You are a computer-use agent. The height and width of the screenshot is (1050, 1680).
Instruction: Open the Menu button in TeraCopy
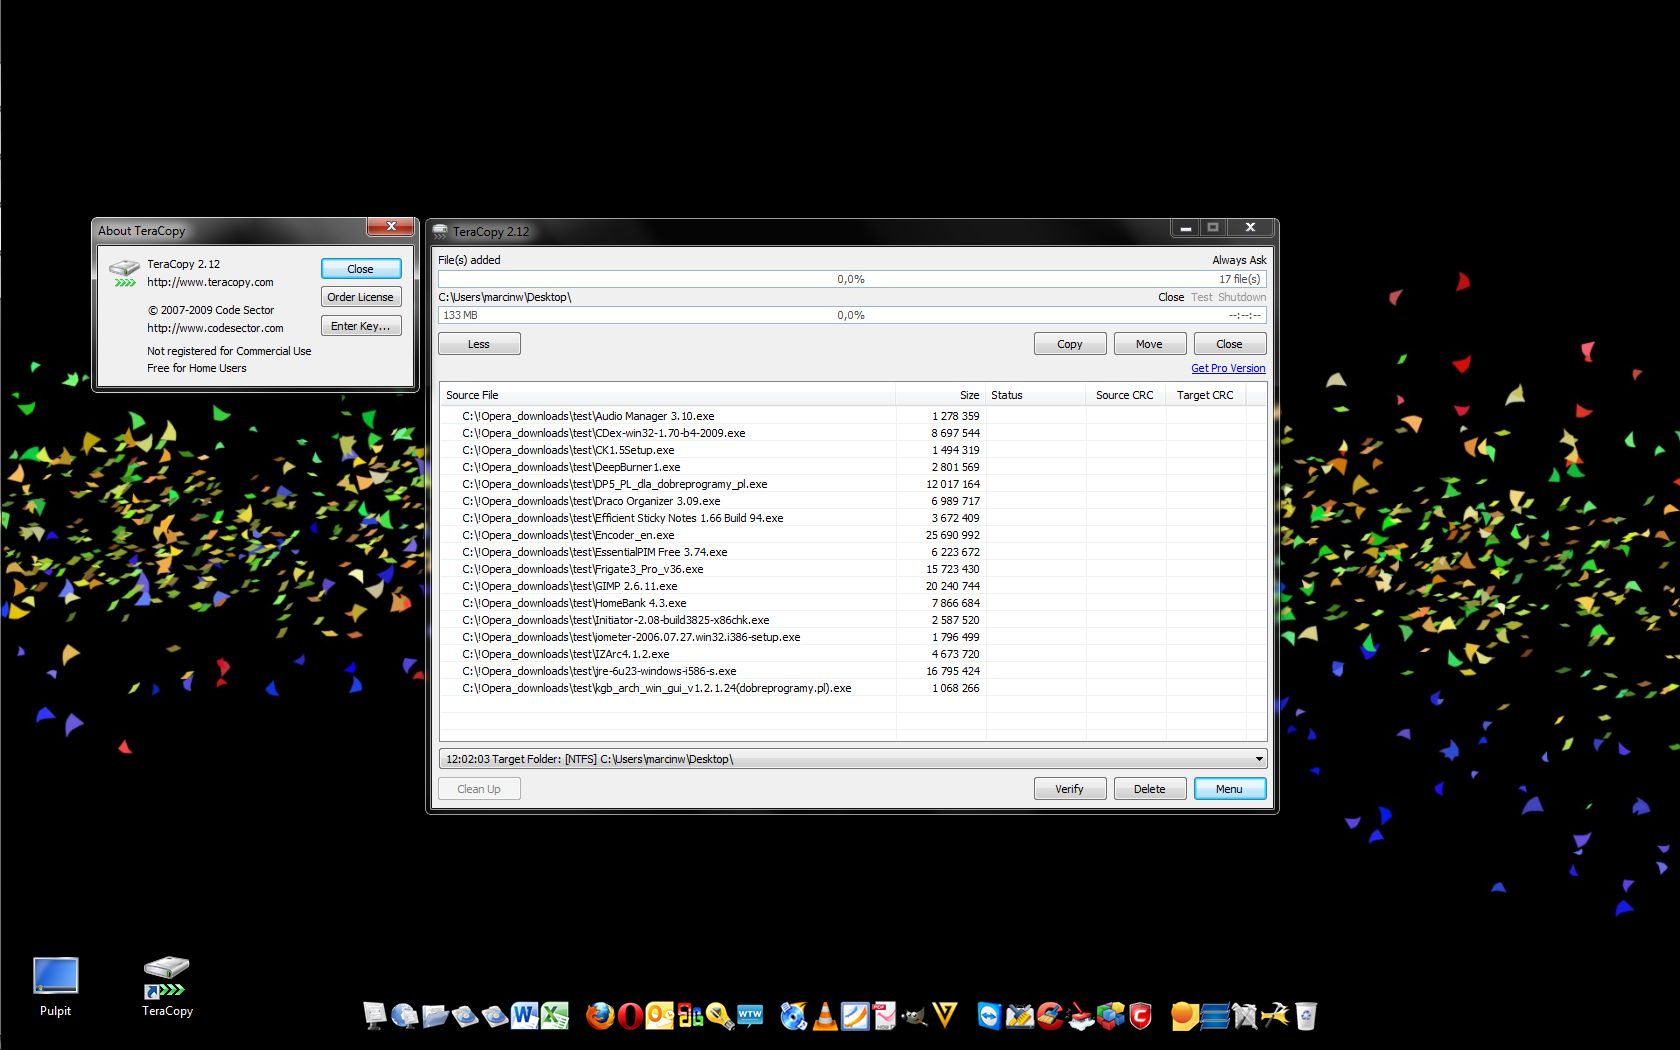(x=1230, y=789)
